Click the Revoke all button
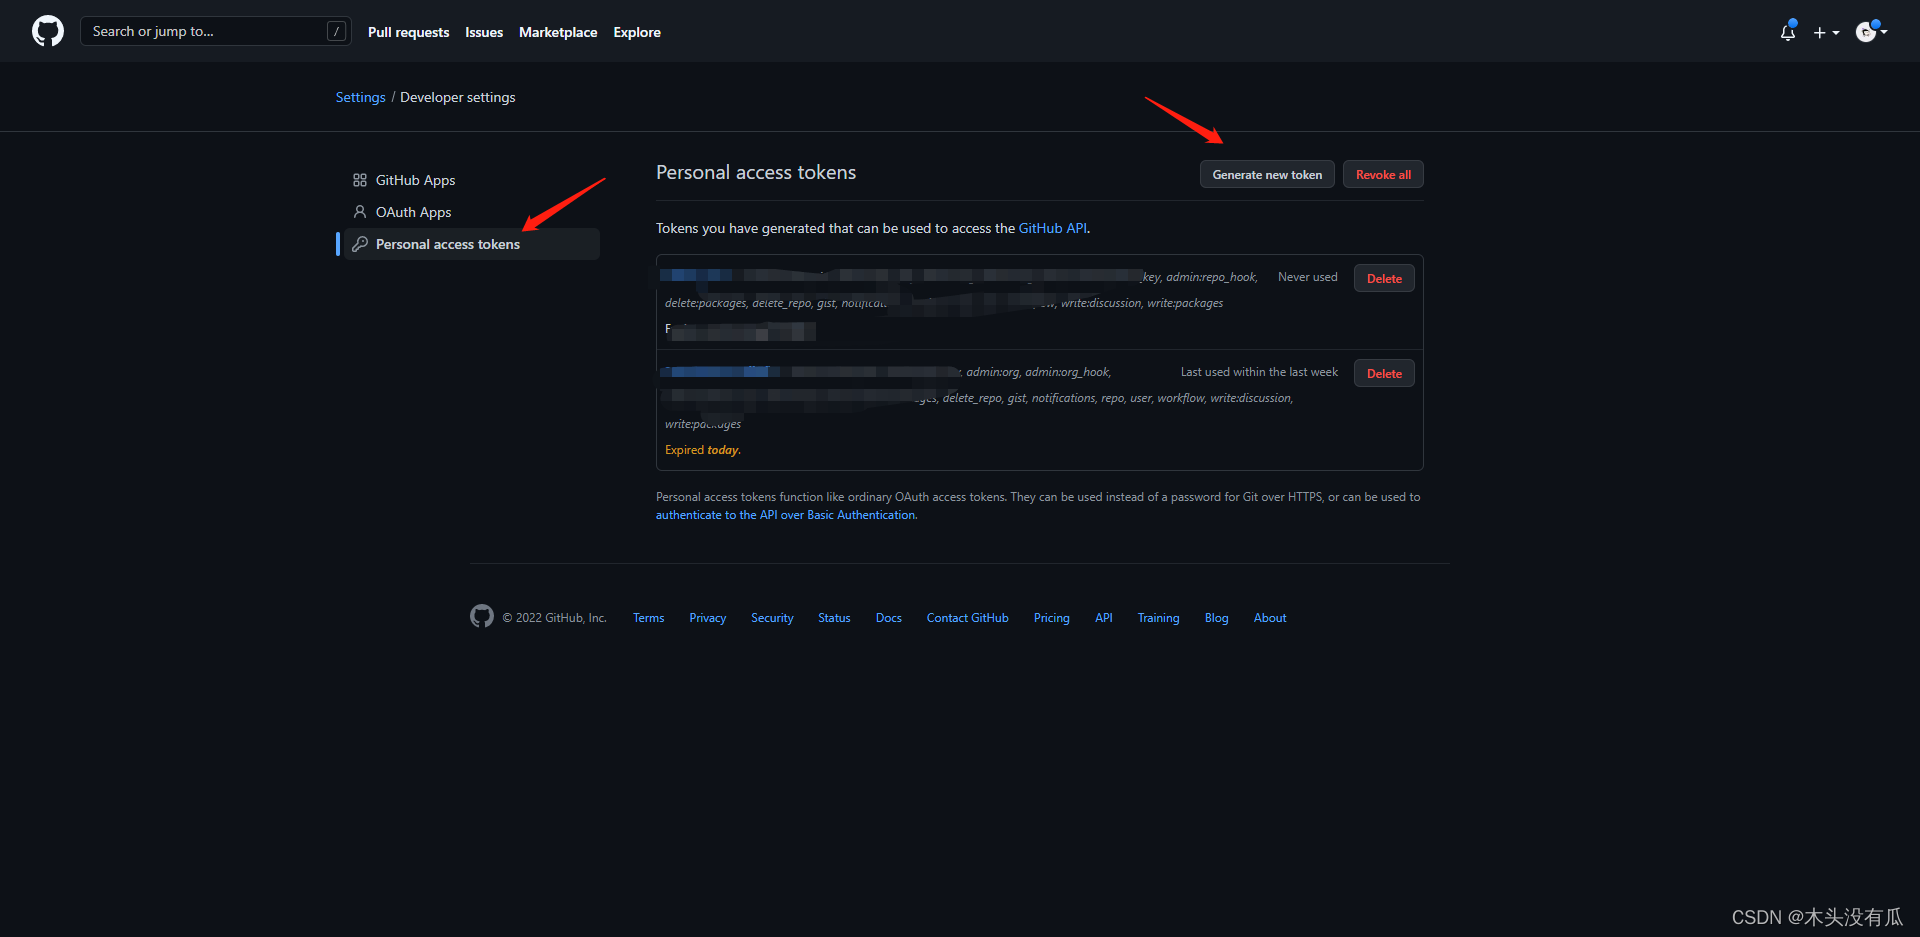The image size is (1920, 937). [1382, 173]
